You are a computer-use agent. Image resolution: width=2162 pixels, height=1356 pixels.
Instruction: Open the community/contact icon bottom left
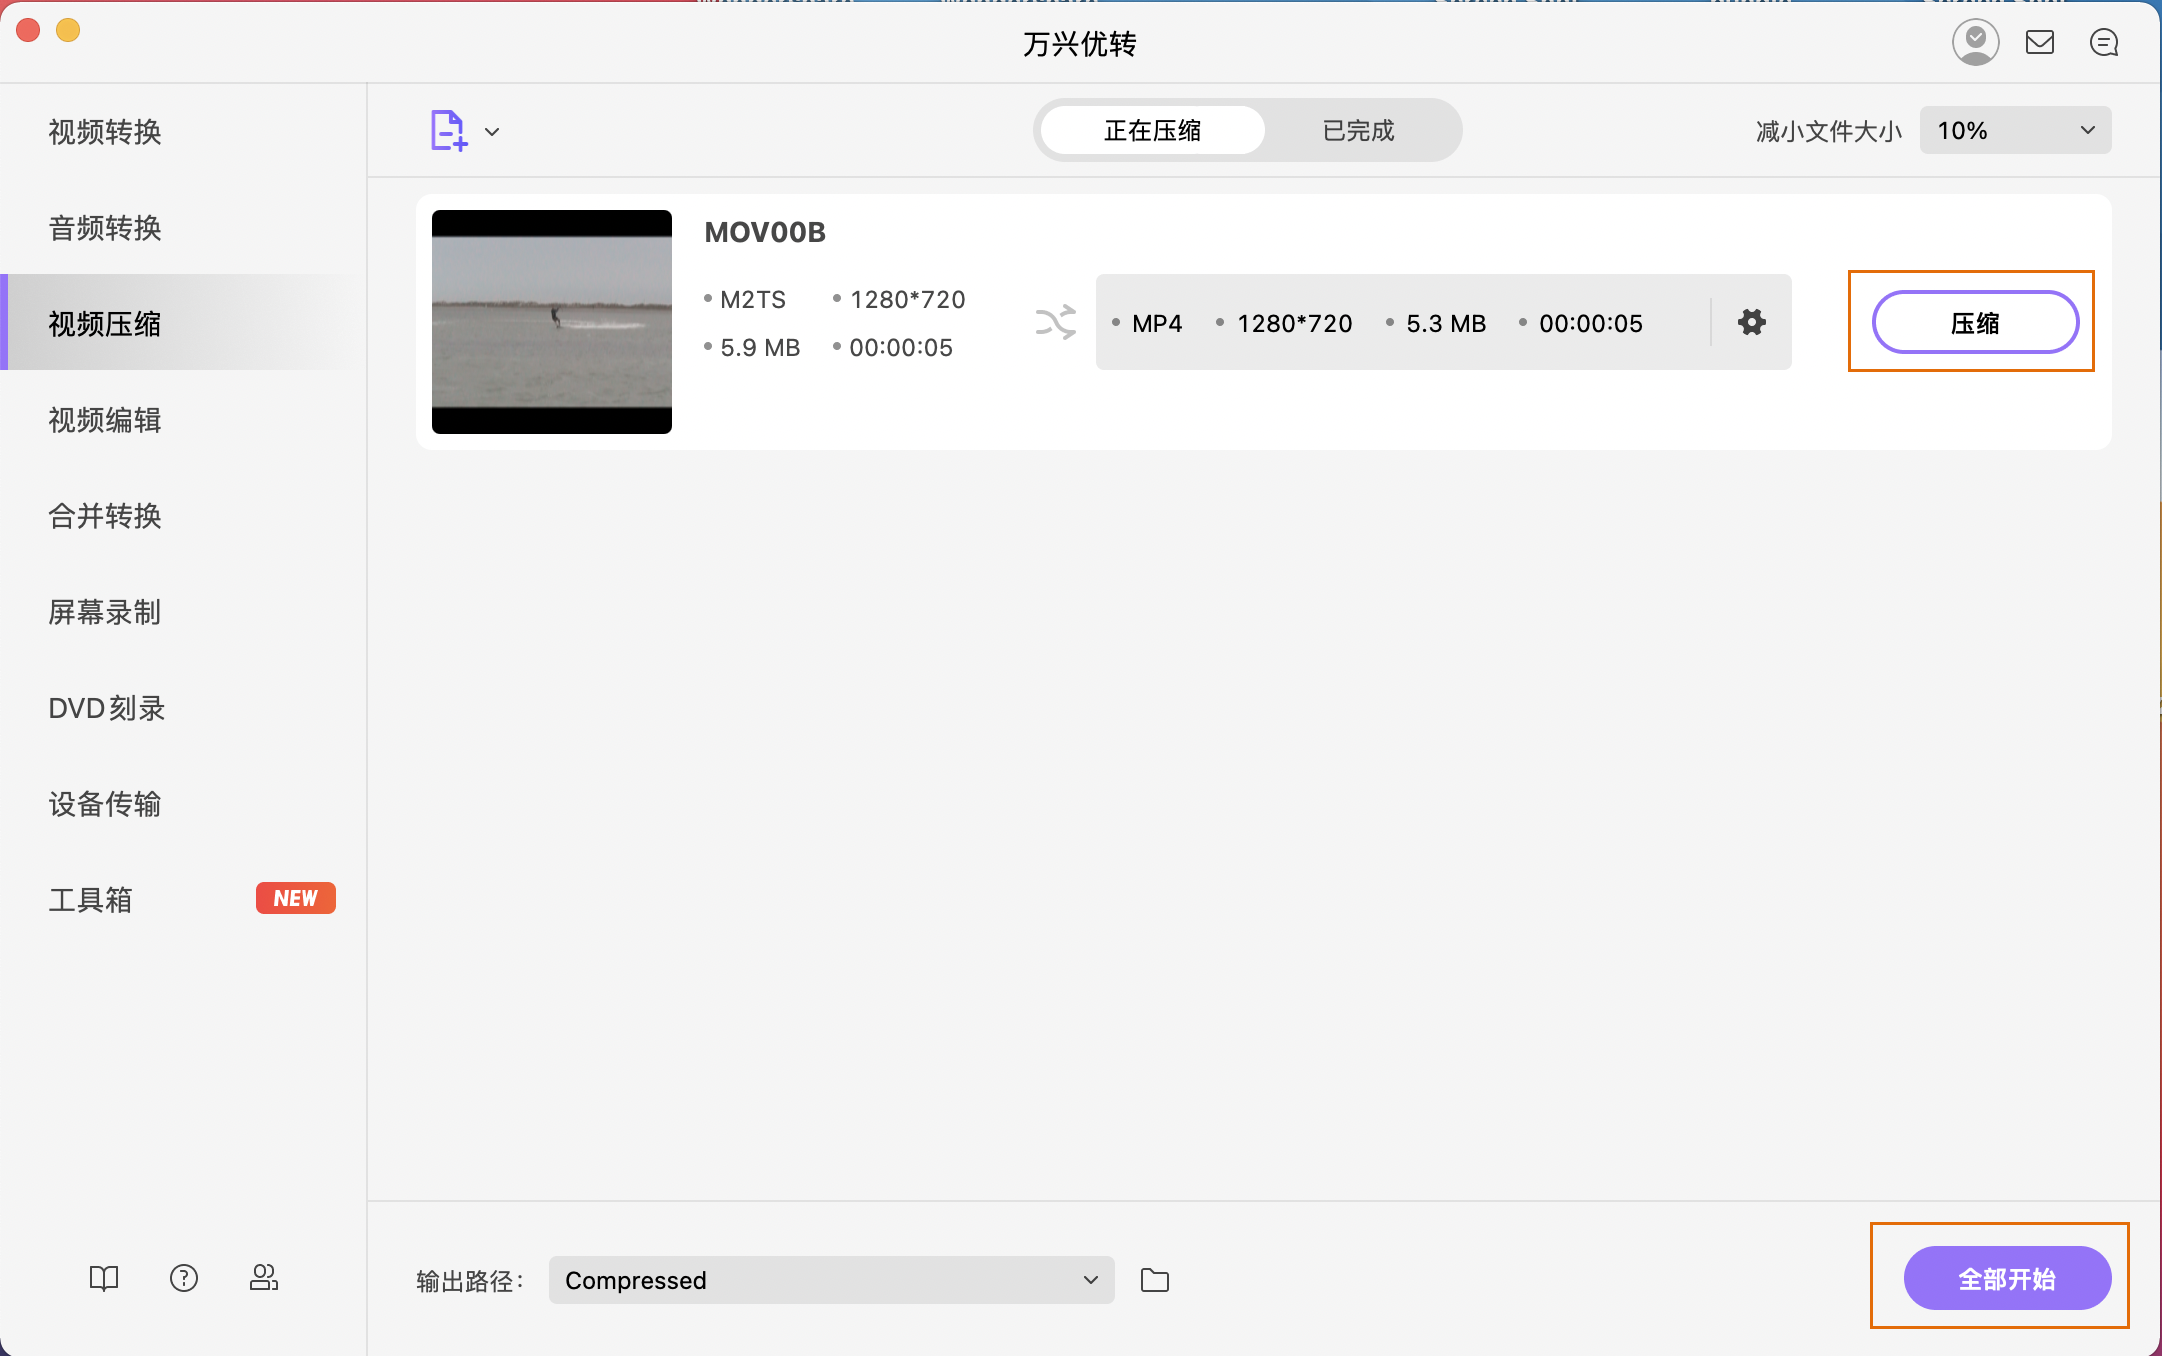(x=264, y=1277)
